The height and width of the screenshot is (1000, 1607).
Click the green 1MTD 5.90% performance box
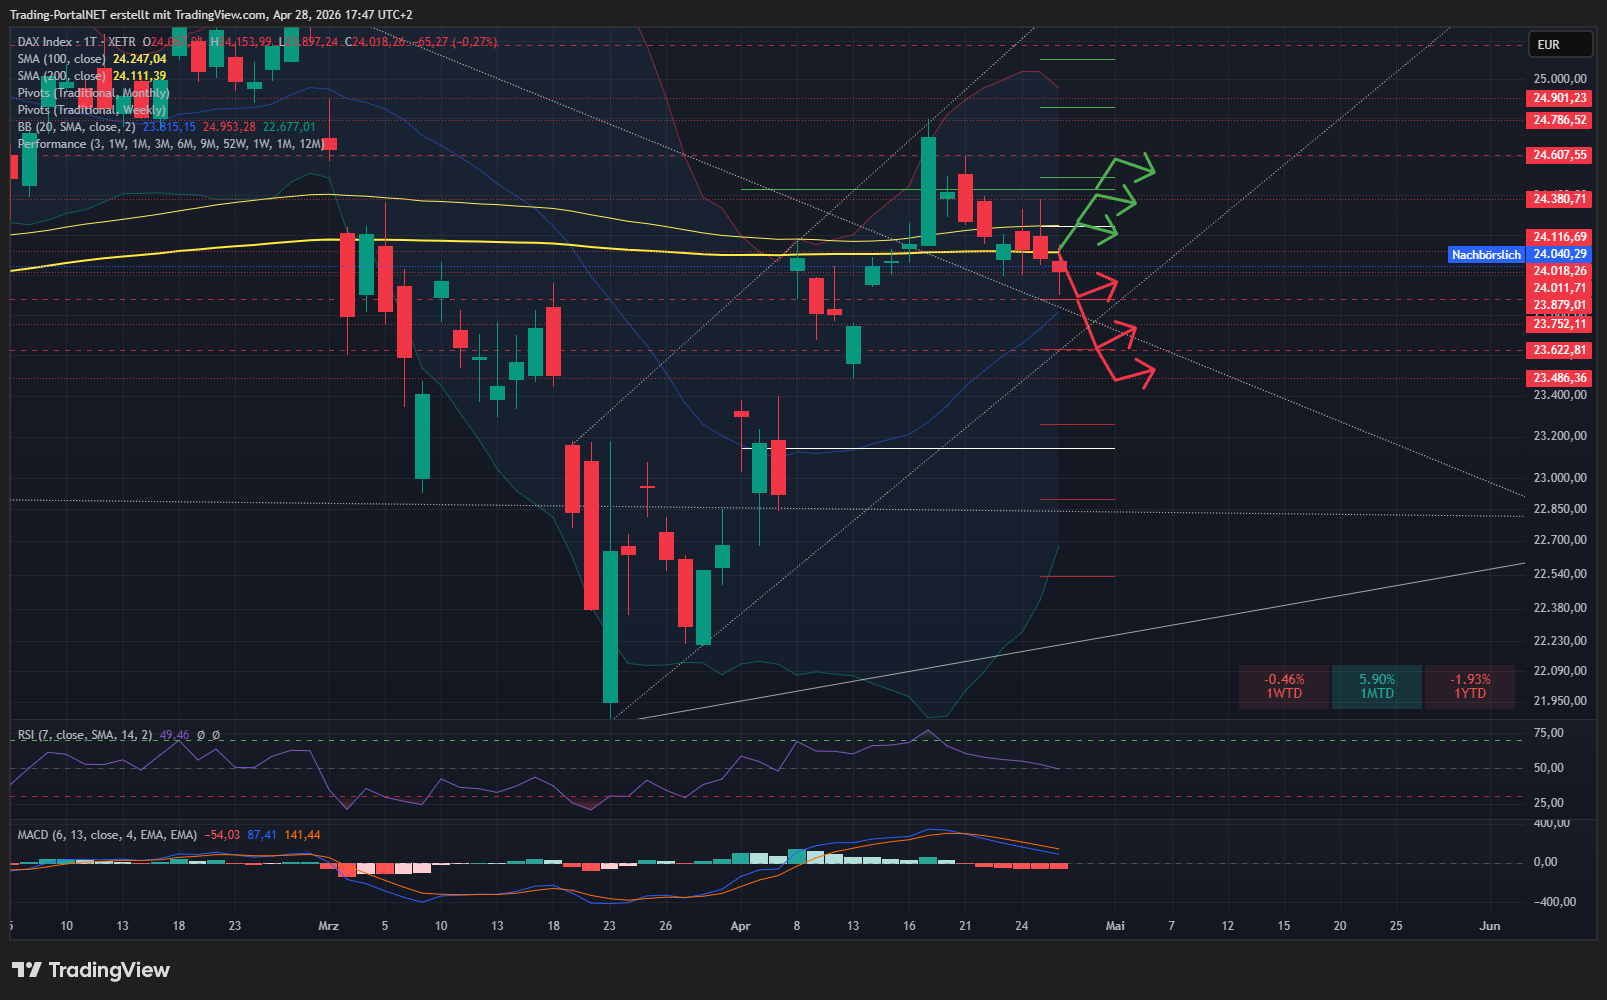(x=1376, y=687)
